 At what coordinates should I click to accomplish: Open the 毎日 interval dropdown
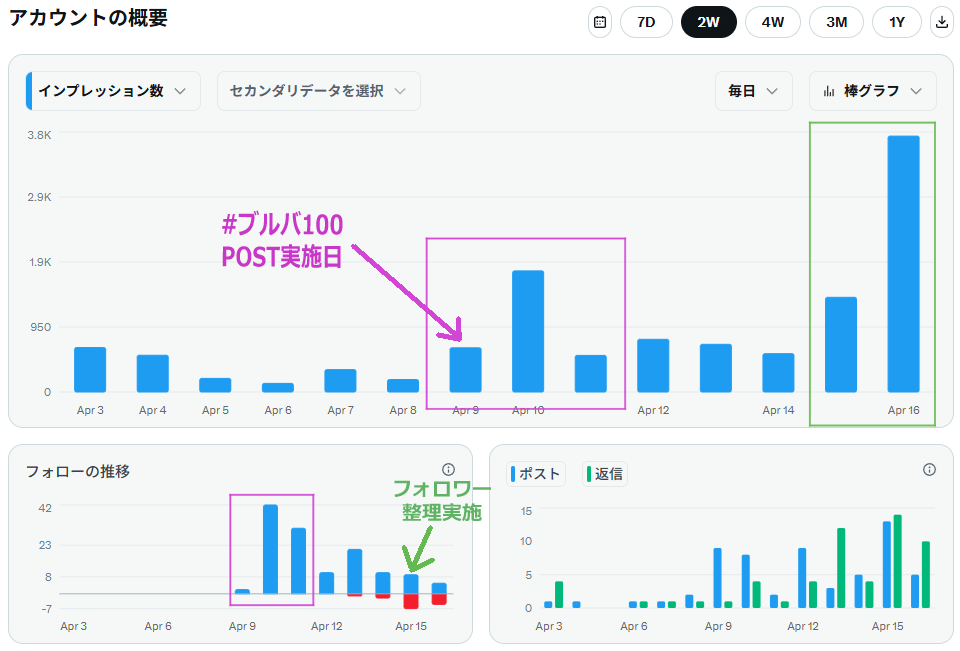(x=753, y=91)
